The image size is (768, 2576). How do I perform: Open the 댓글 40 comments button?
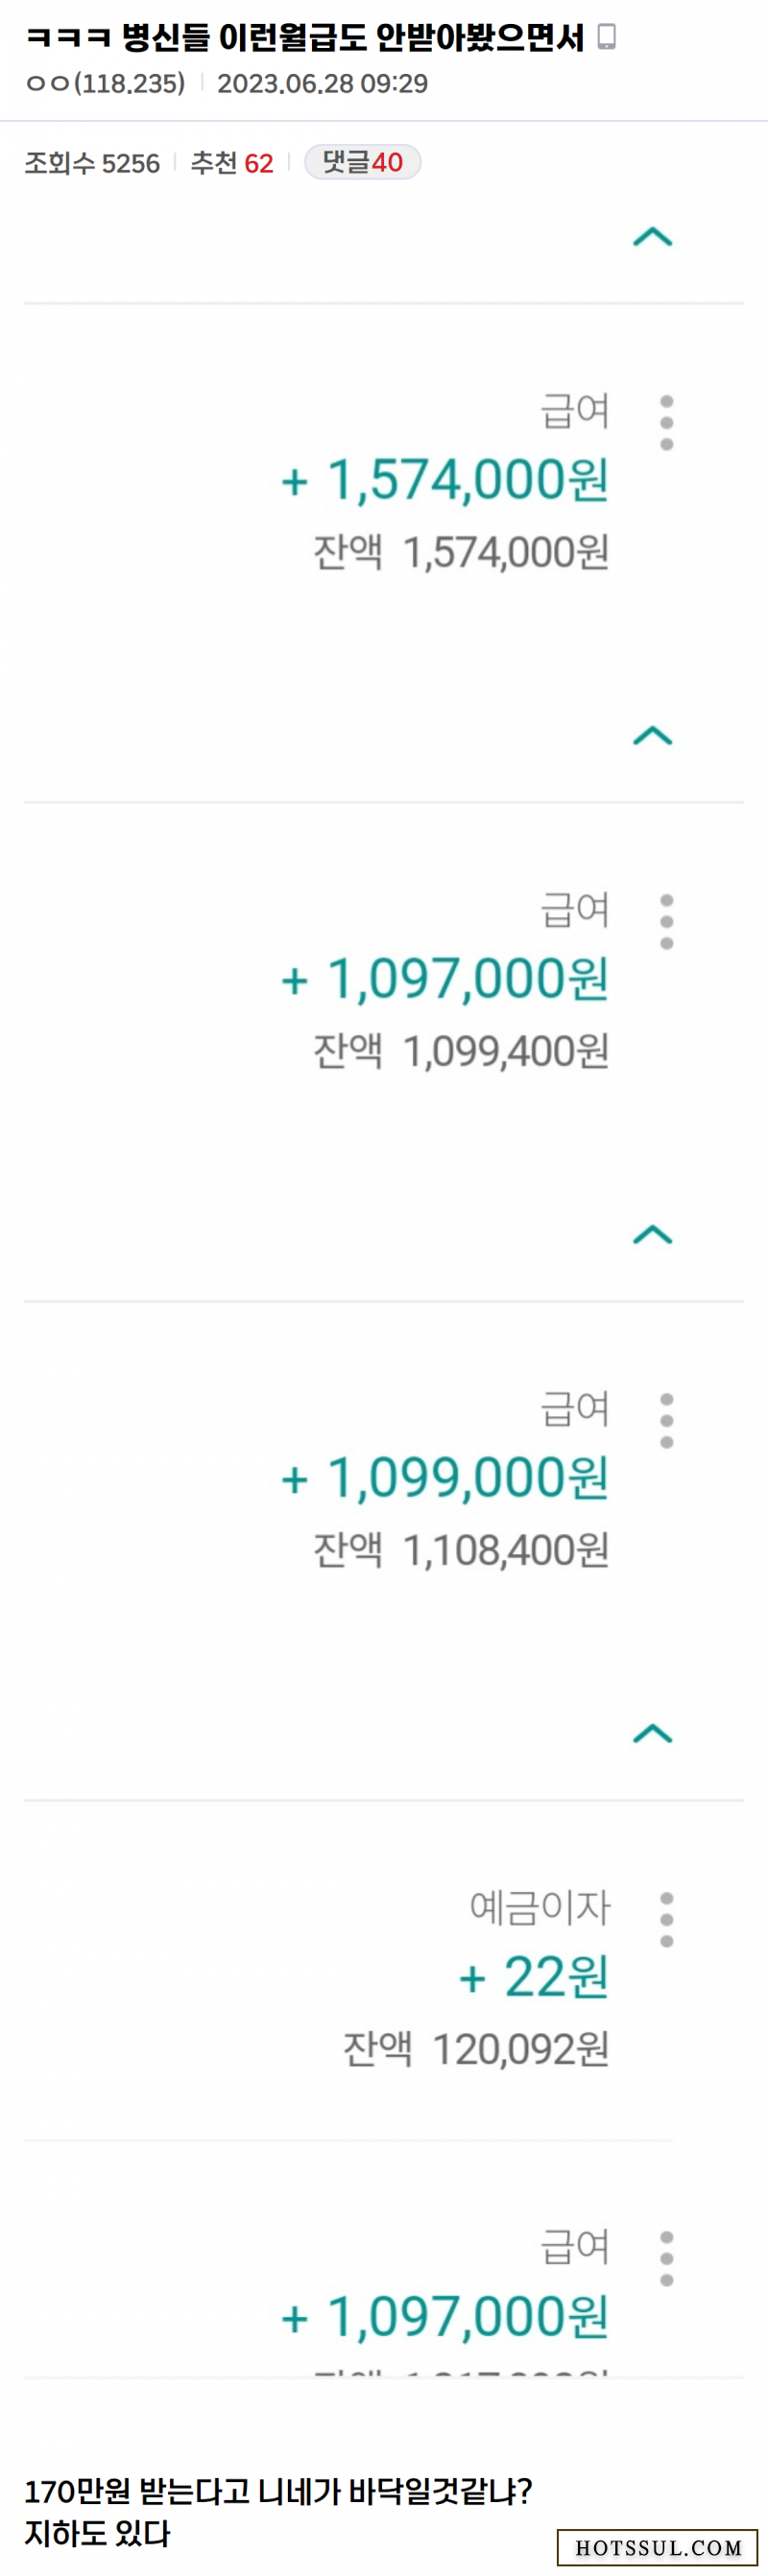coord(363,162)
